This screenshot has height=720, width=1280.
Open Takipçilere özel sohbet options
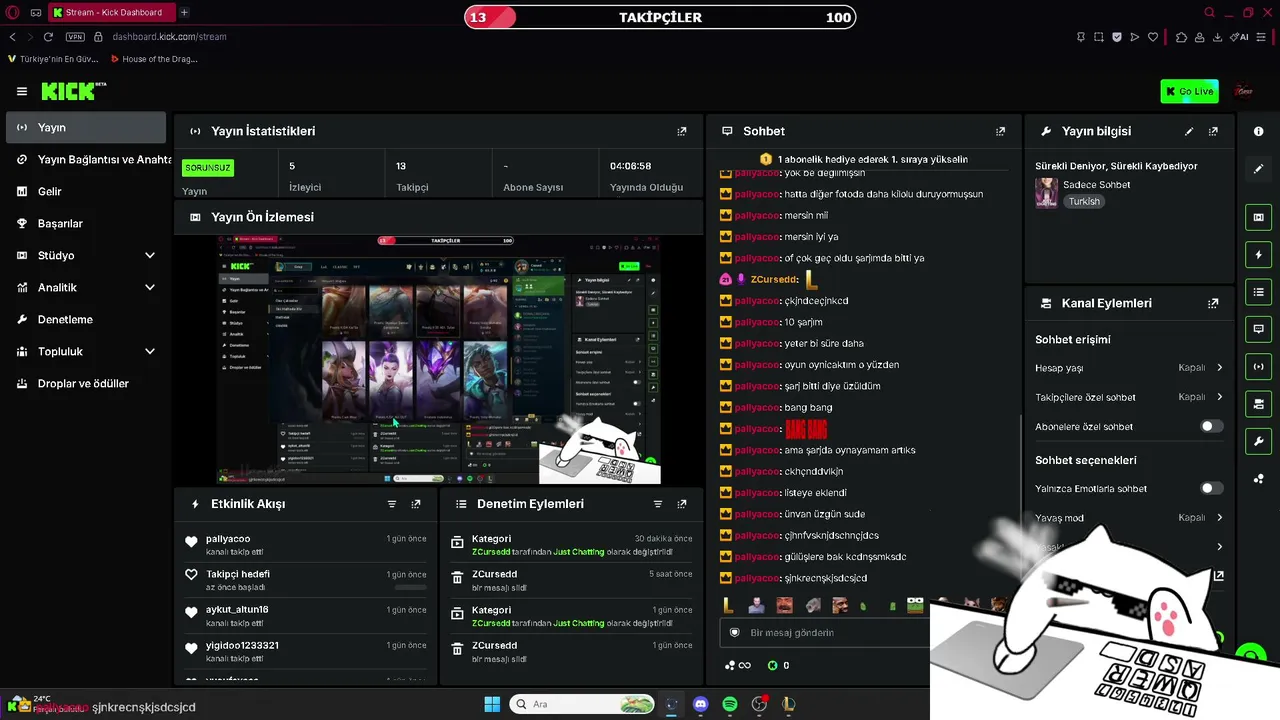point(1129,397)
